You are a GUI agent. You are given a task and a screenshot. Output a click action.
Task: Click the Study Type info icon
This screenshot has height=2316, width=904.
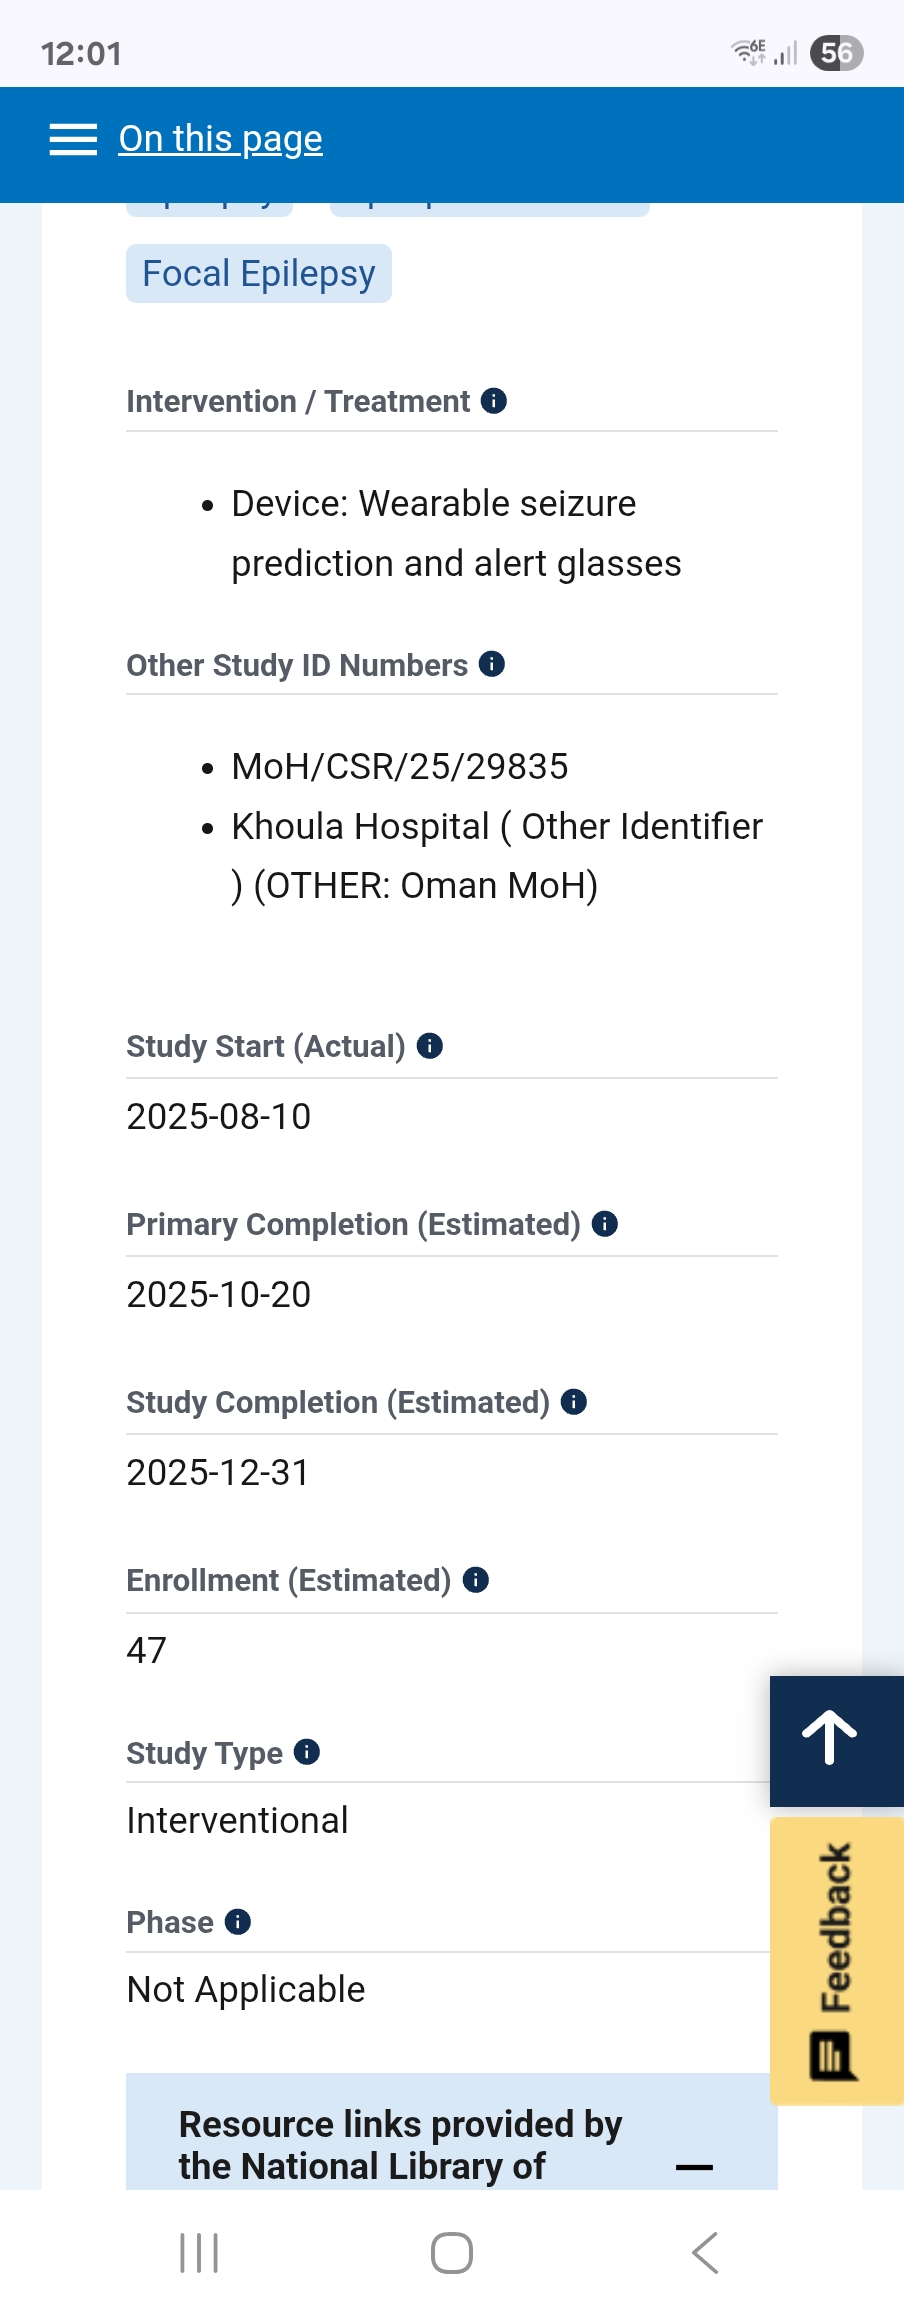(307, 1752)
